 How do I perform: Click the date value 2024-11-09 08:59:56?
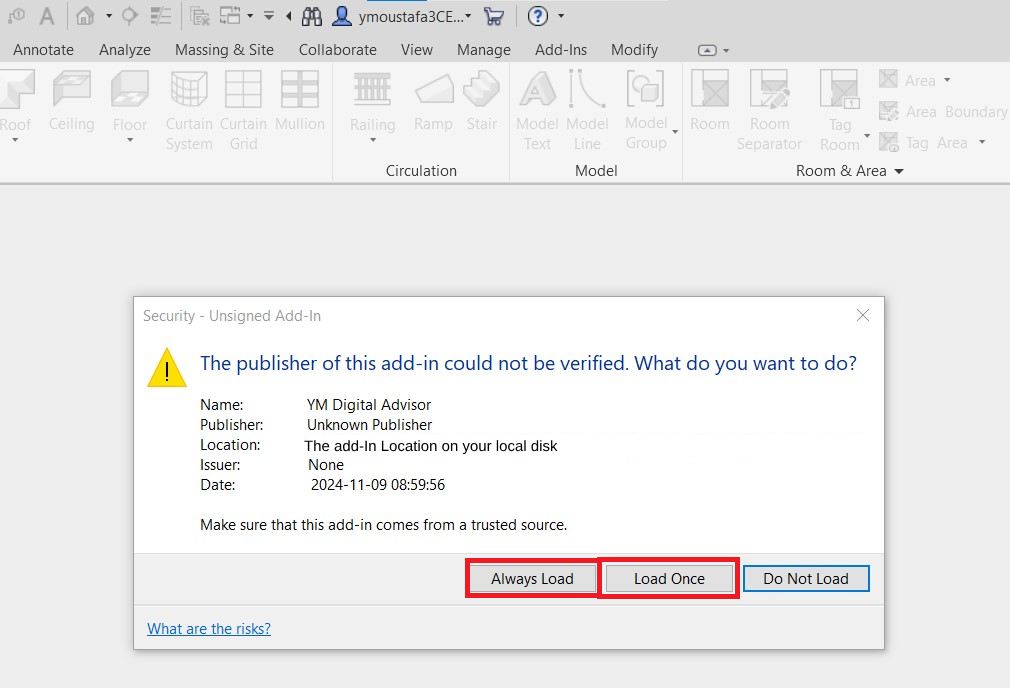(x=377, y=484)
